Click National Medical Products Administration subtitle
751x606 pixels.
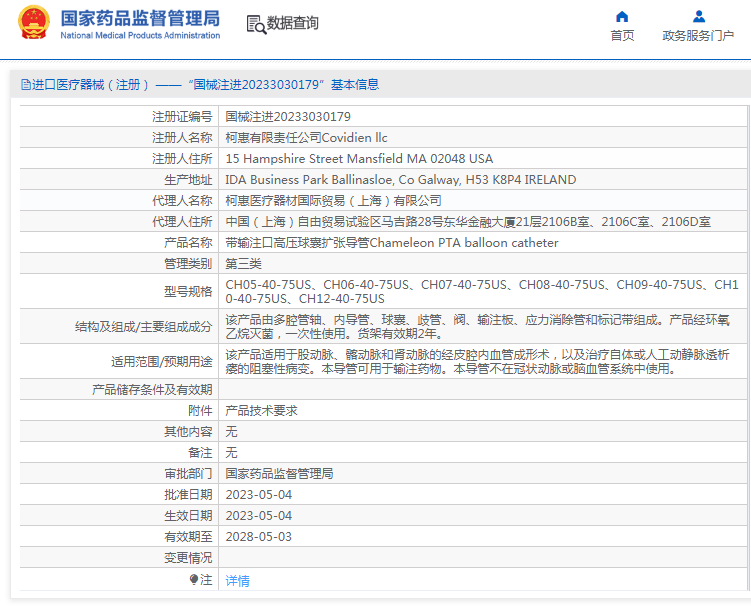(x=140, y=35)
